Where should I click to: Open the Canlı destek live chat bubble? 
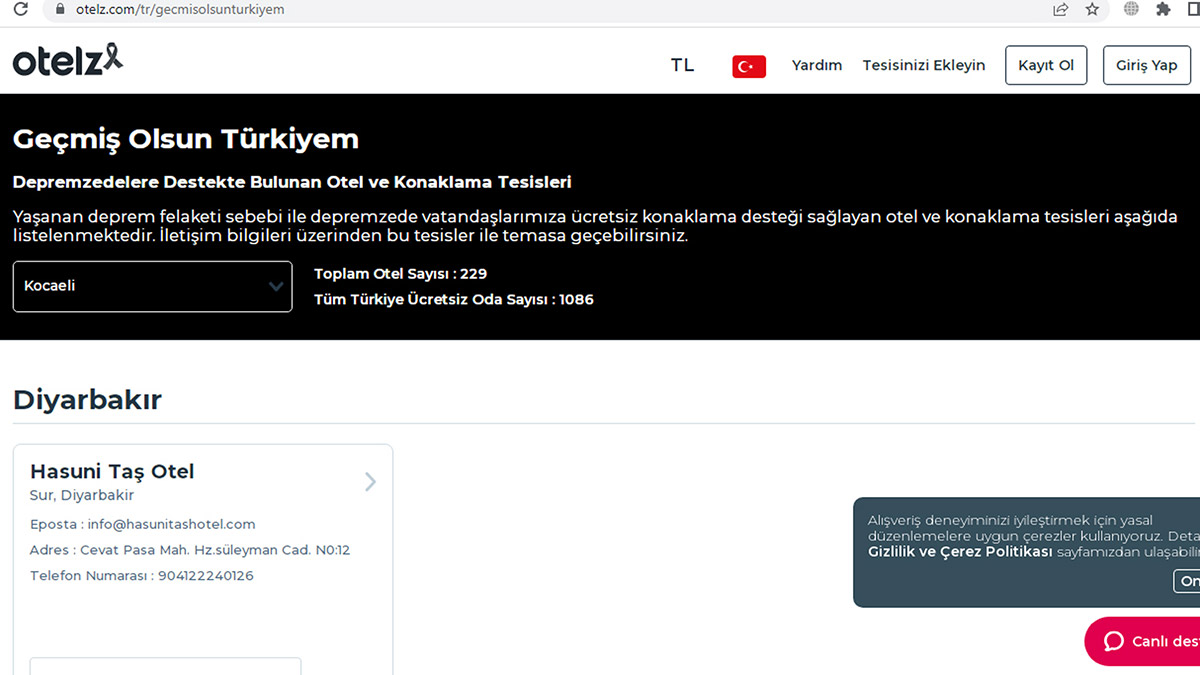tap(1145, 641)
